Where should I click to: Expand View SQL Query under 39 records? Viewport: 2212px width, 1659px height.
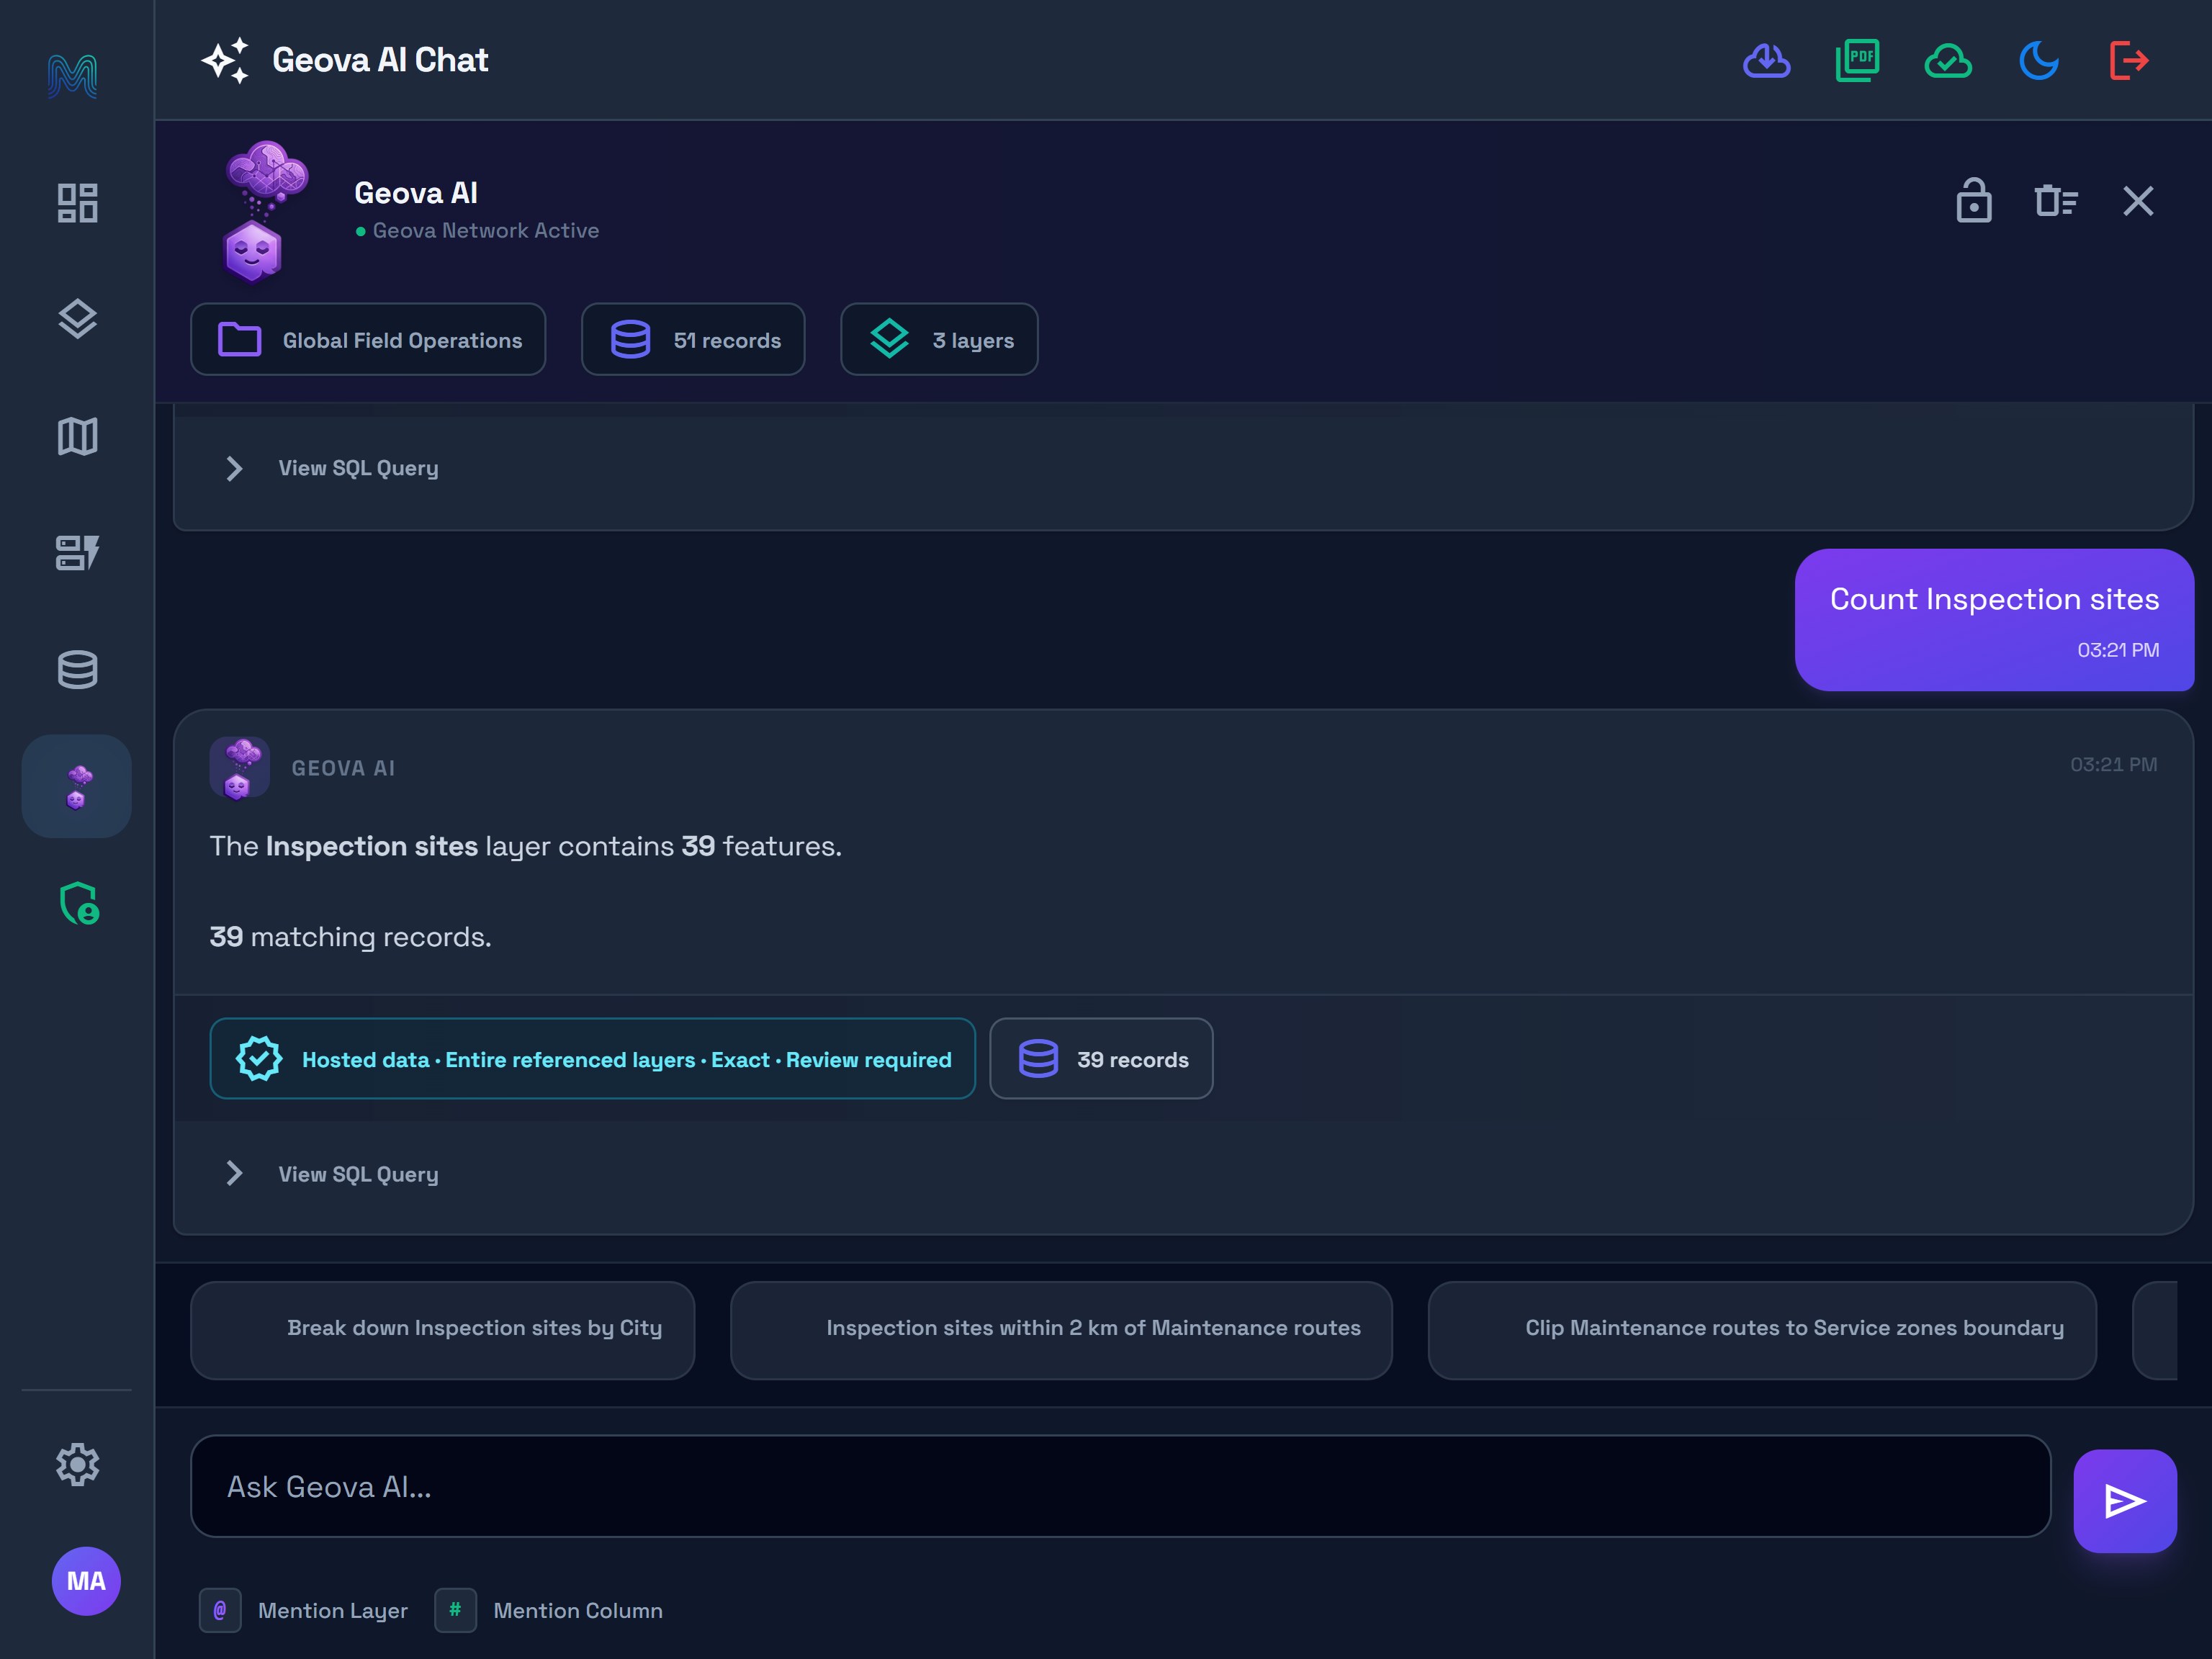point(333,1174)
